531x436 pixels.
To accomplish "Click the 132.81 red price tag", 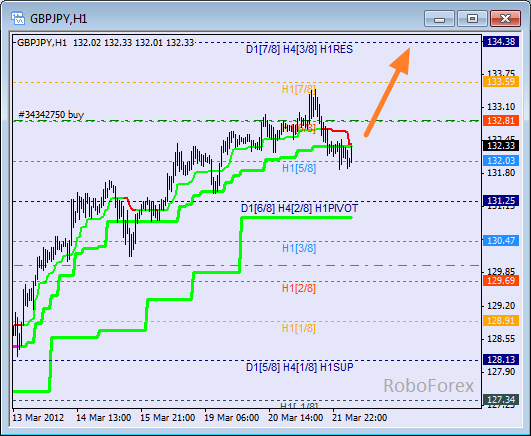I will point(501,121).
